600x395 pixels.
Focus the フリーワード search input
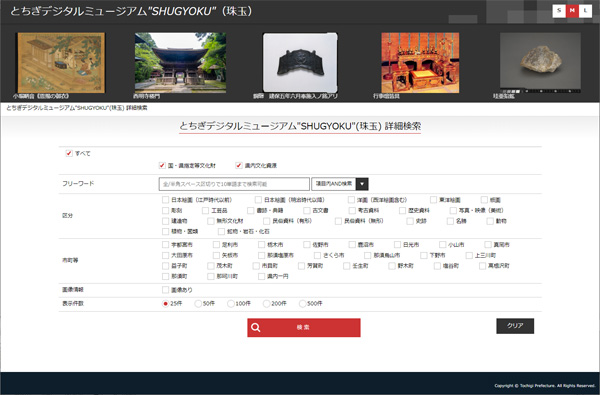point(234,184)
